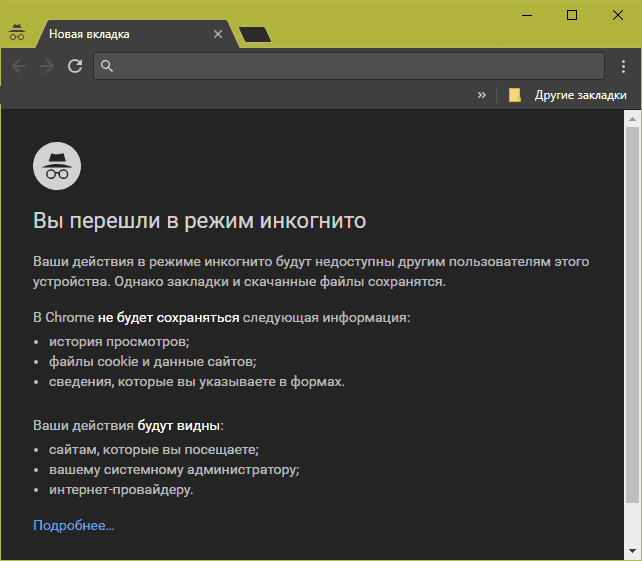The height and width of the screenshot is (561, 642).
Task: Click the incognito hat-and-glasses icon in title bar
Action: pyautogui.click(x=17, y=32)
